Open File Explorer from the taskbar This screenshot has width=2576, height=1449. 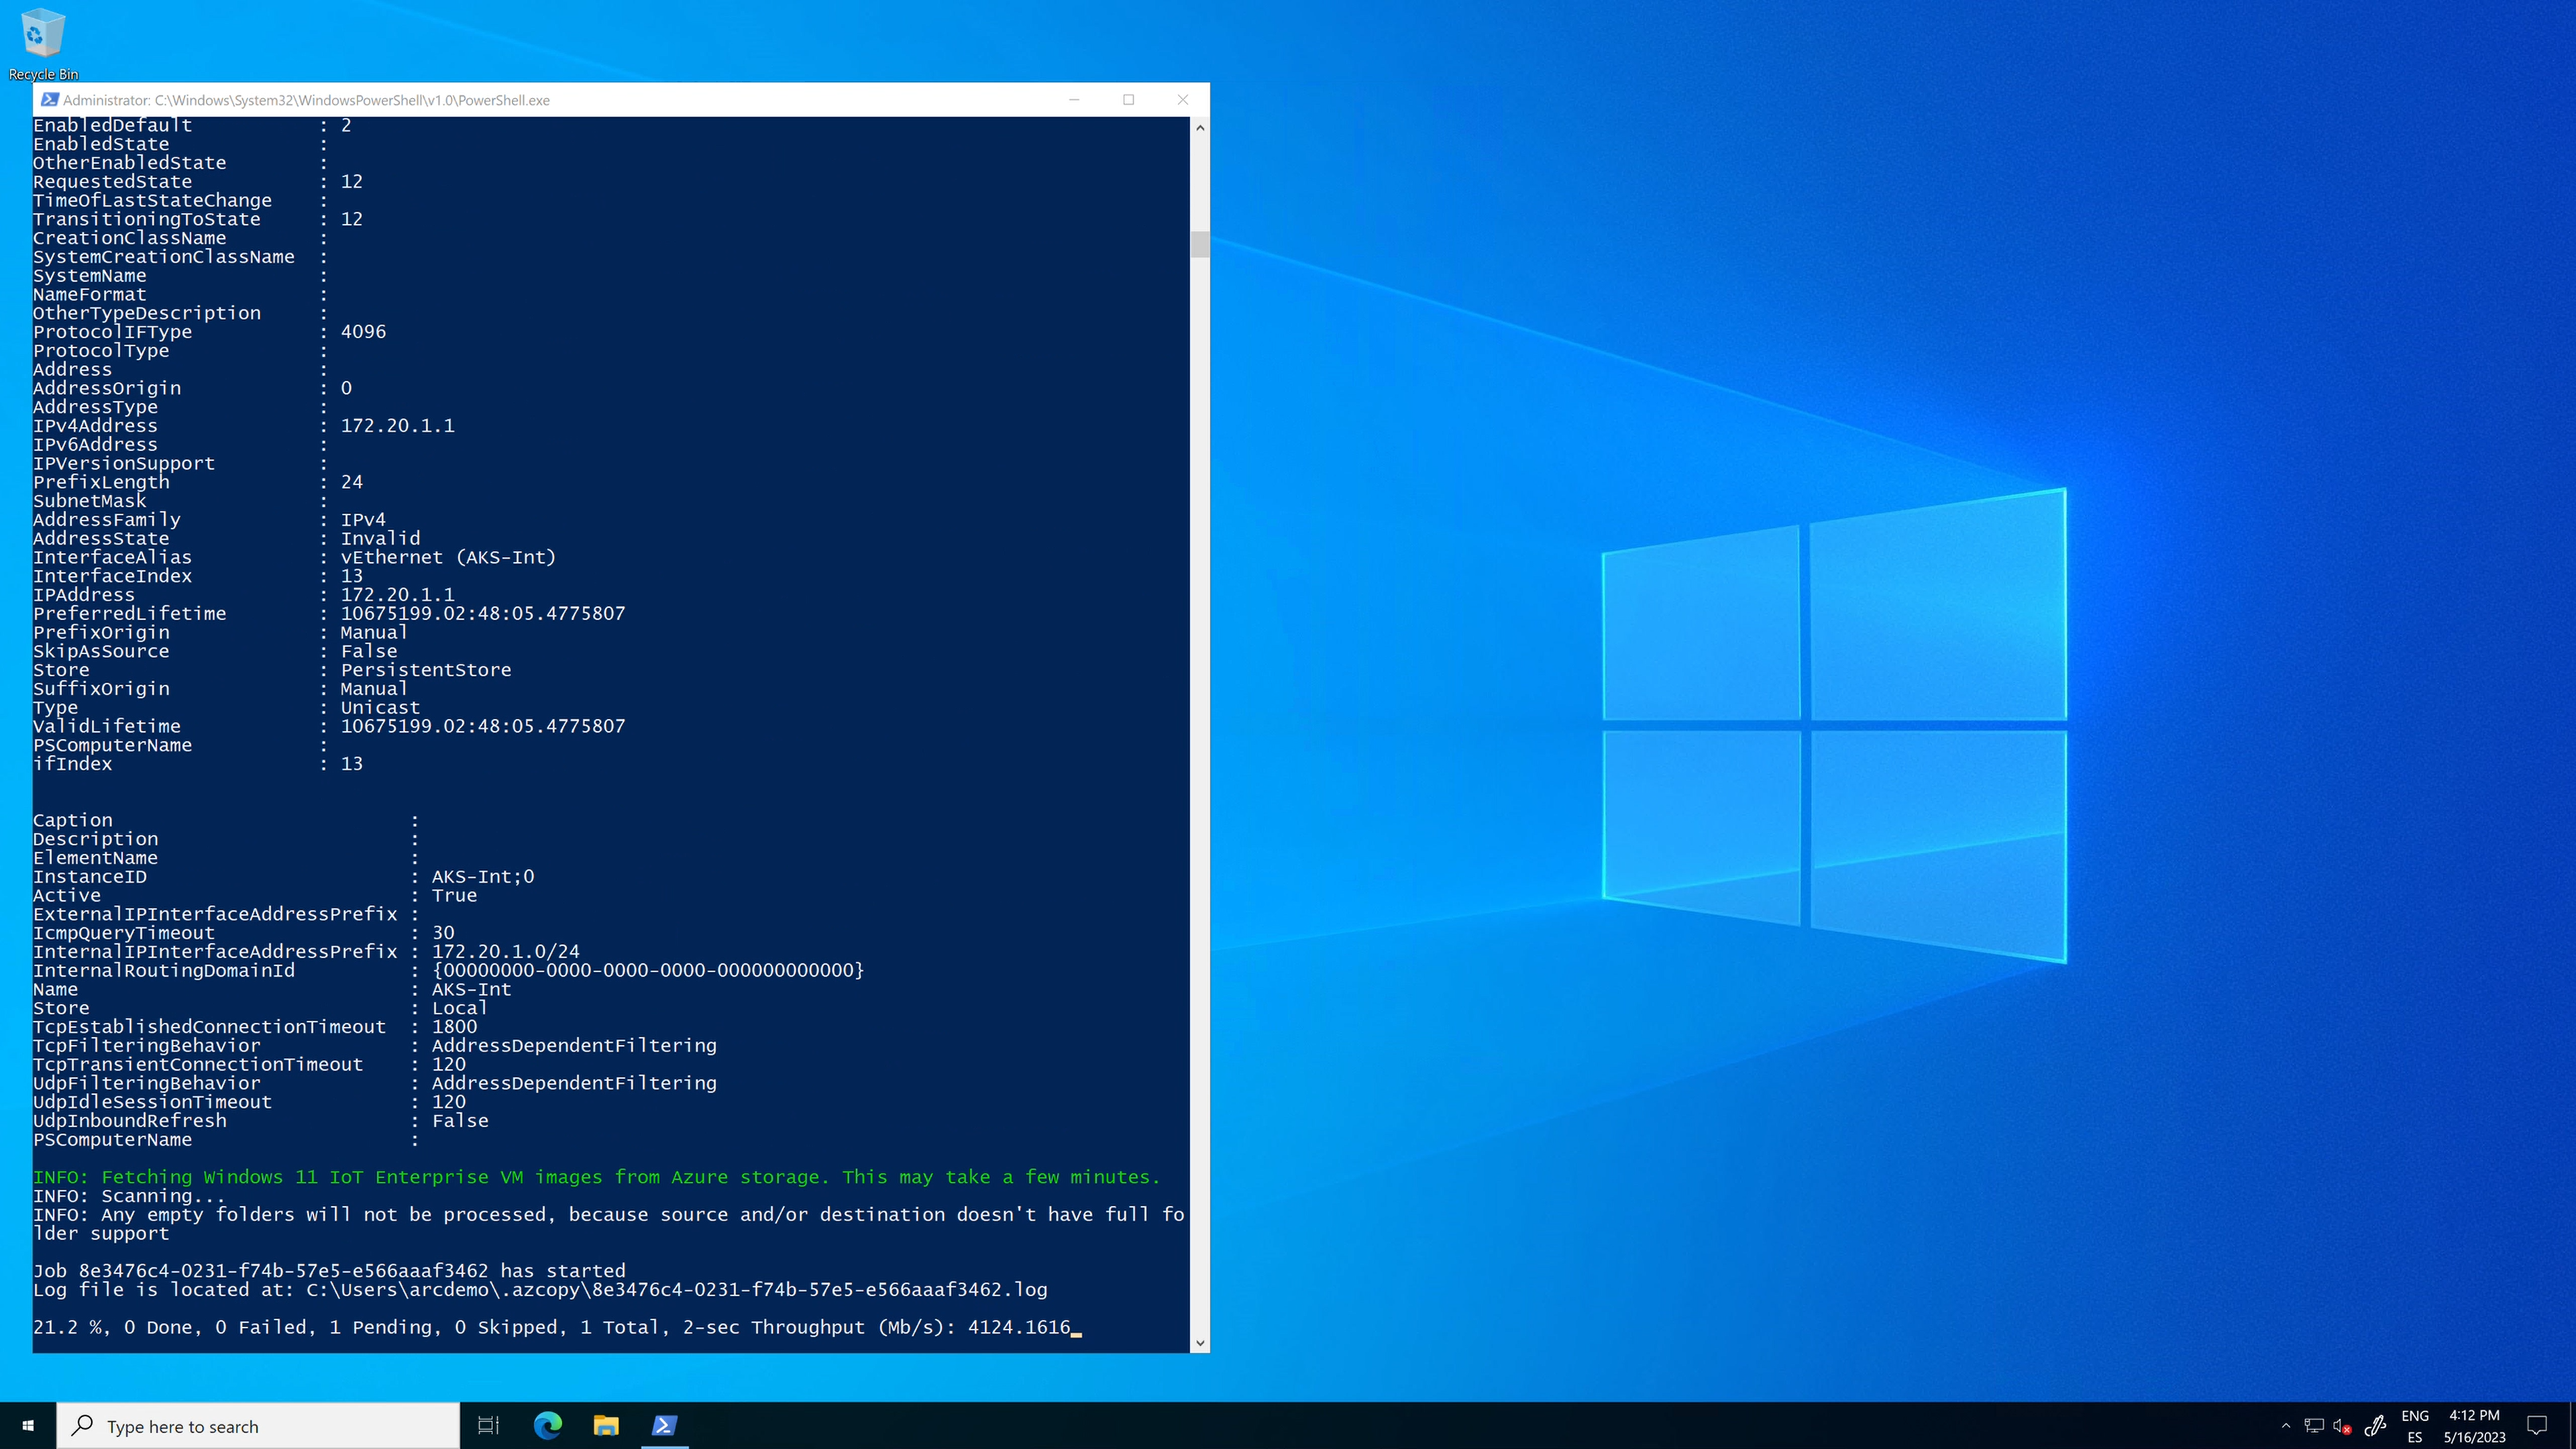point(606,1426)
